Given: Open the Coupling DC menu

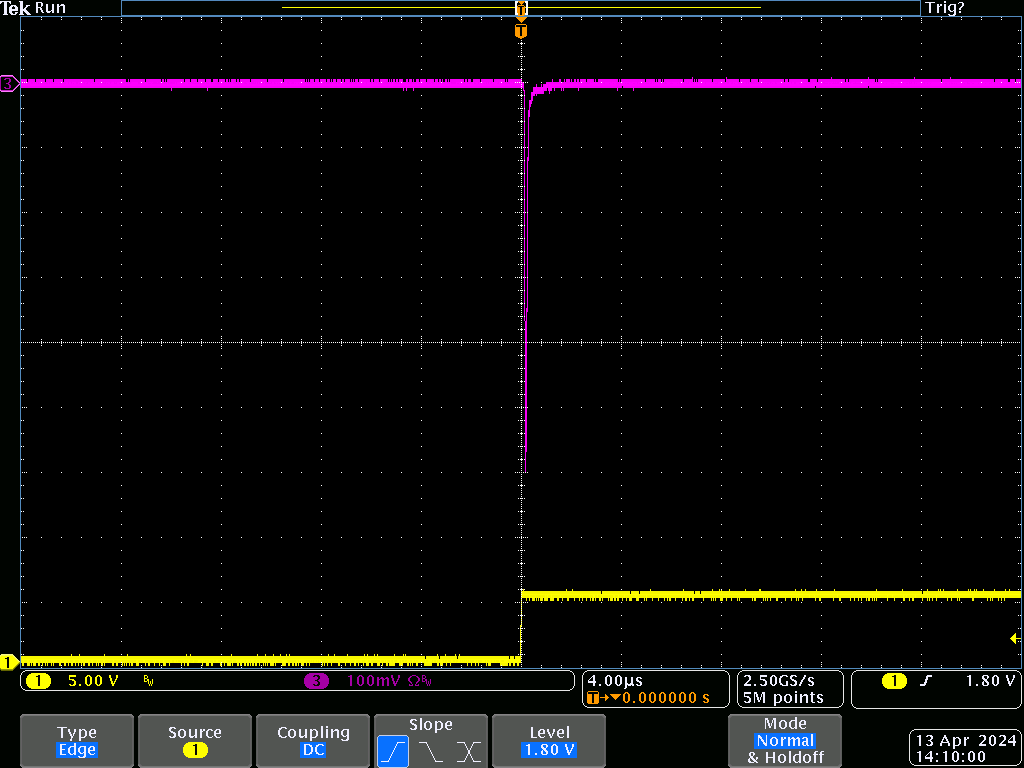Looking at the screenshot, I should pos(313,741).
